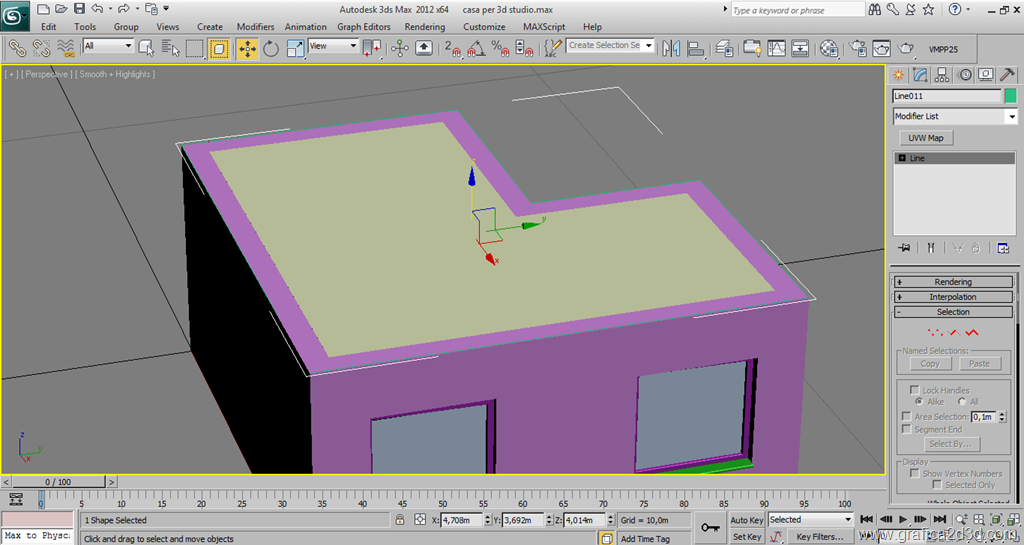
Task: Click the Mirror tool icon
Action: [671, 48]
